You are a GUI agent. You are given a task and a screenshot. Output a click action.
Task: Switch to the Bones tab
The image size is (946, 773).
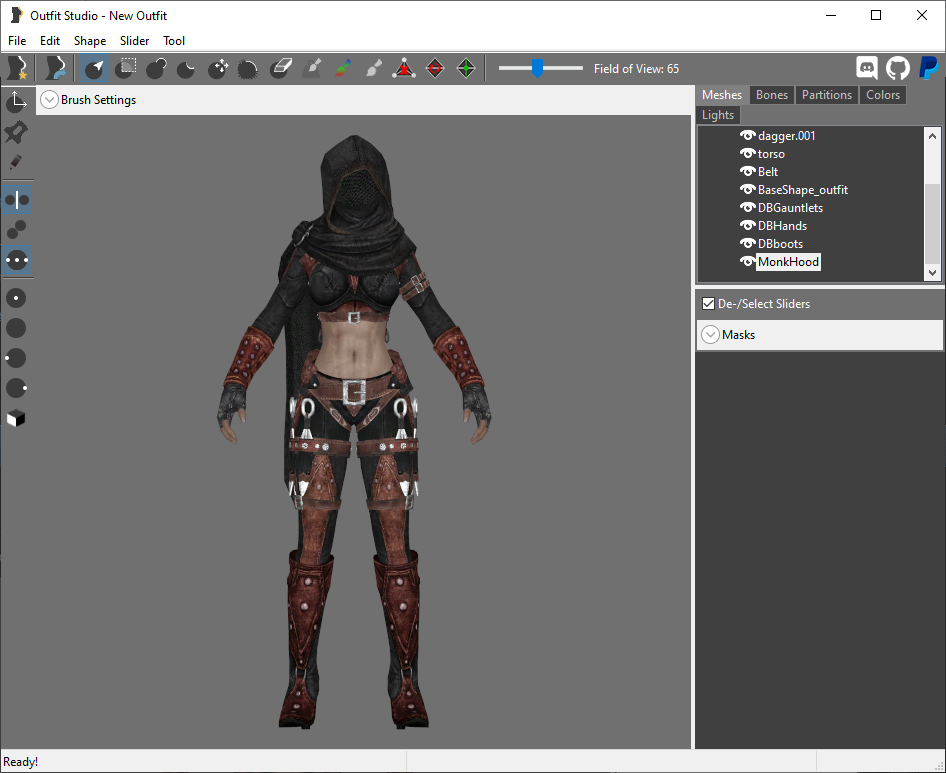pos(772,95)
